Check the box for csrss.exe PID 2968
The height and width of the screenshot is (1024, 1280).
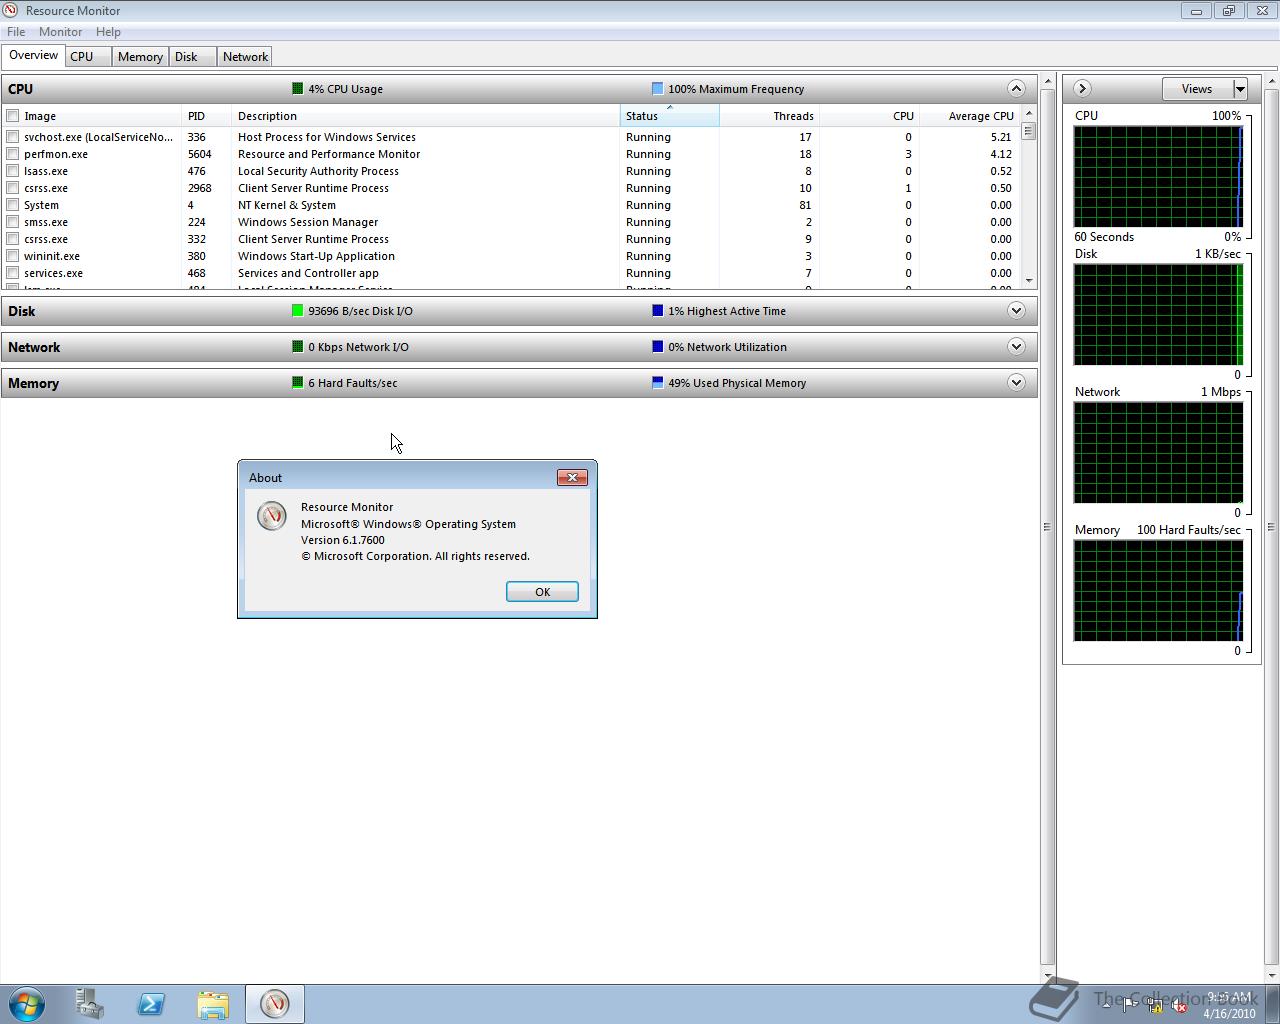13,188
